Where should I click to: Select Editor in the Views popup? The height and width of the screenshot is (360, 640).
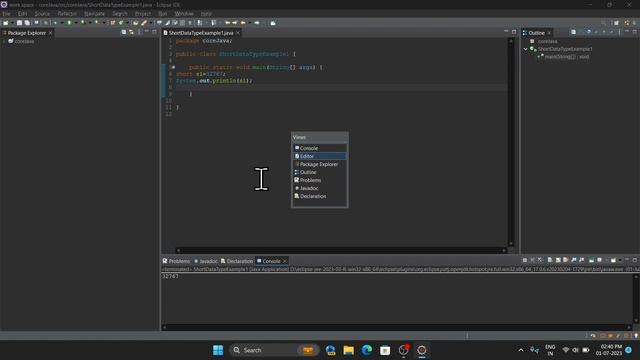[320, 156]
